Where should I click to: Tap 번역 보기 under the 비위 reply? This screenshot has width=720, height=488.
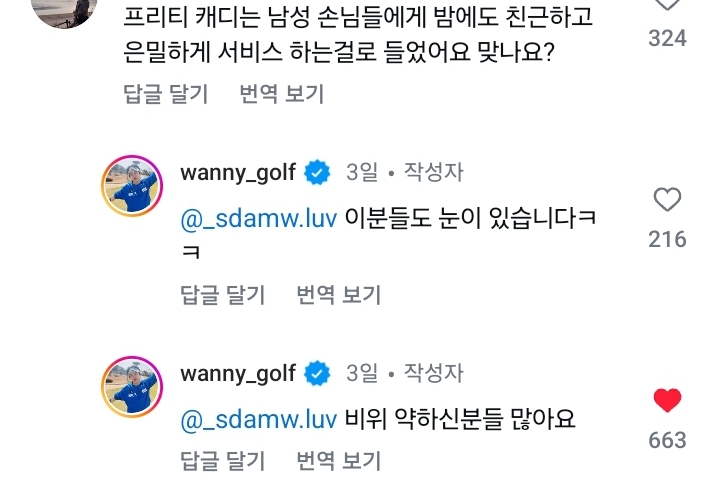[339, 461]
